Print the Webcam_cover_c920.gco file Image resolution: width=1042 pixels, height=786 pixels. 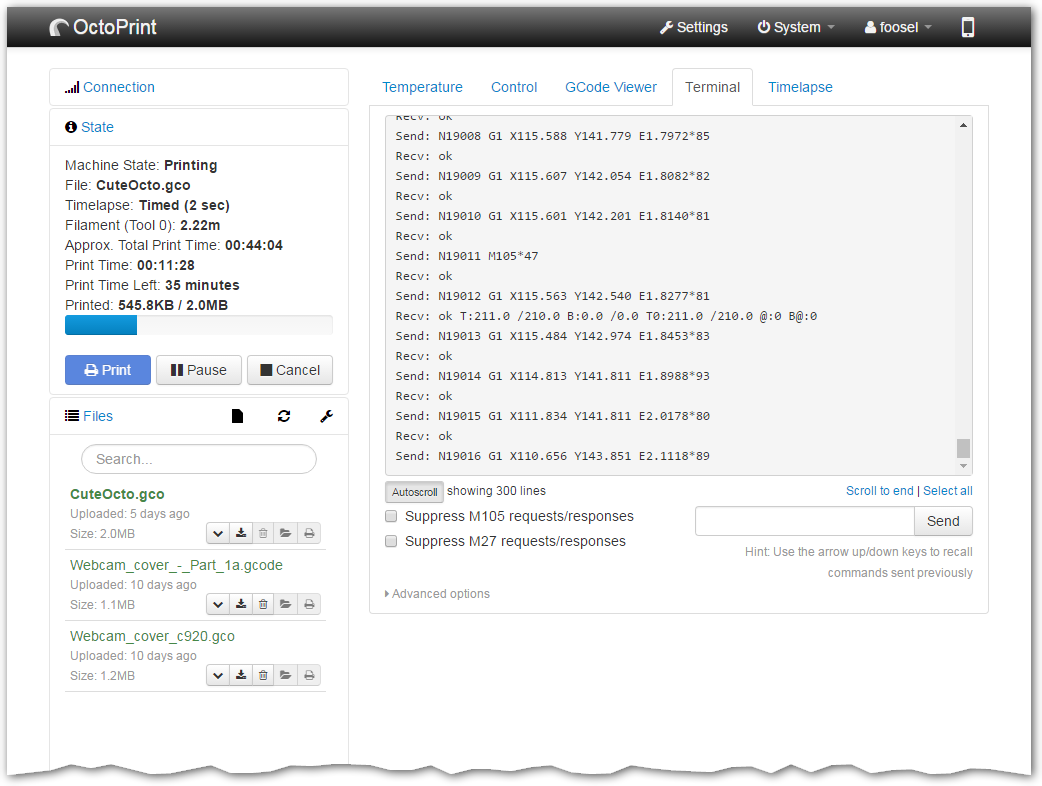coord(309,675)
